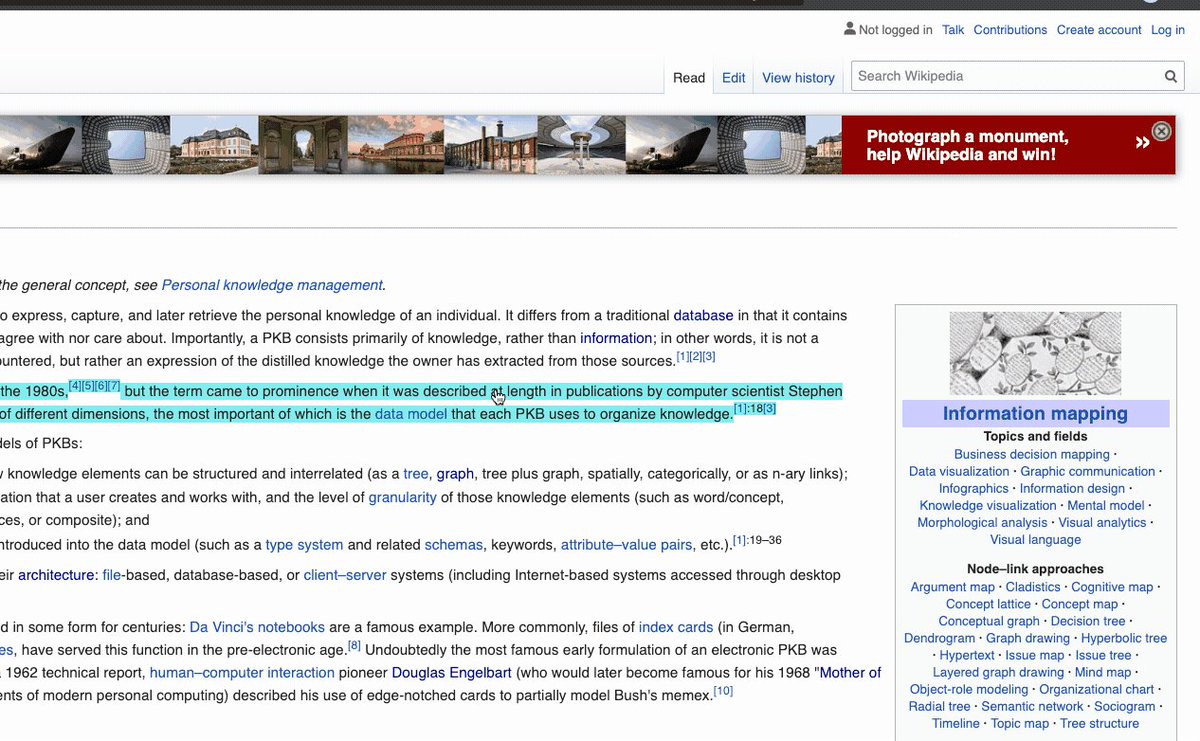Click the banner double-arrow icon
Viewport: 1200px width, 741px height.
1142,143
